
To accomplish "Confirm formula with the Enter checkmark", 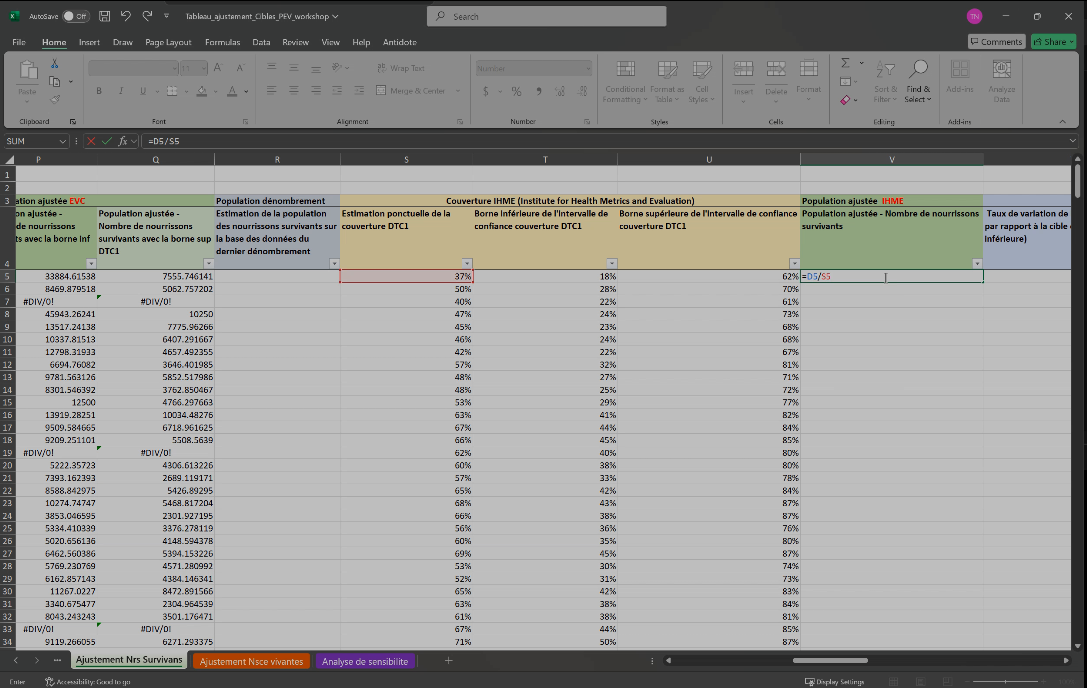I will coord(107,141).
